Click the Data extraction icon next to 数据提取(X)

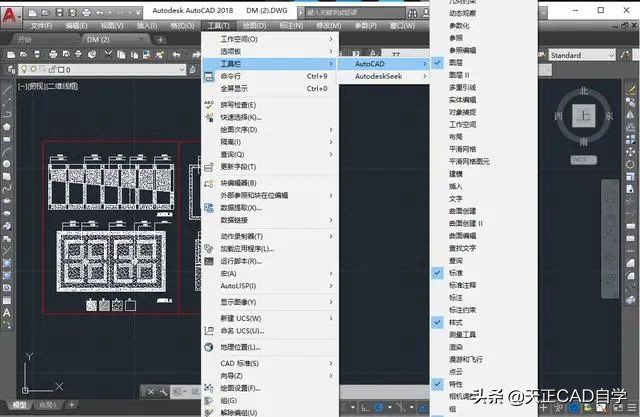[x=209, y=208]
